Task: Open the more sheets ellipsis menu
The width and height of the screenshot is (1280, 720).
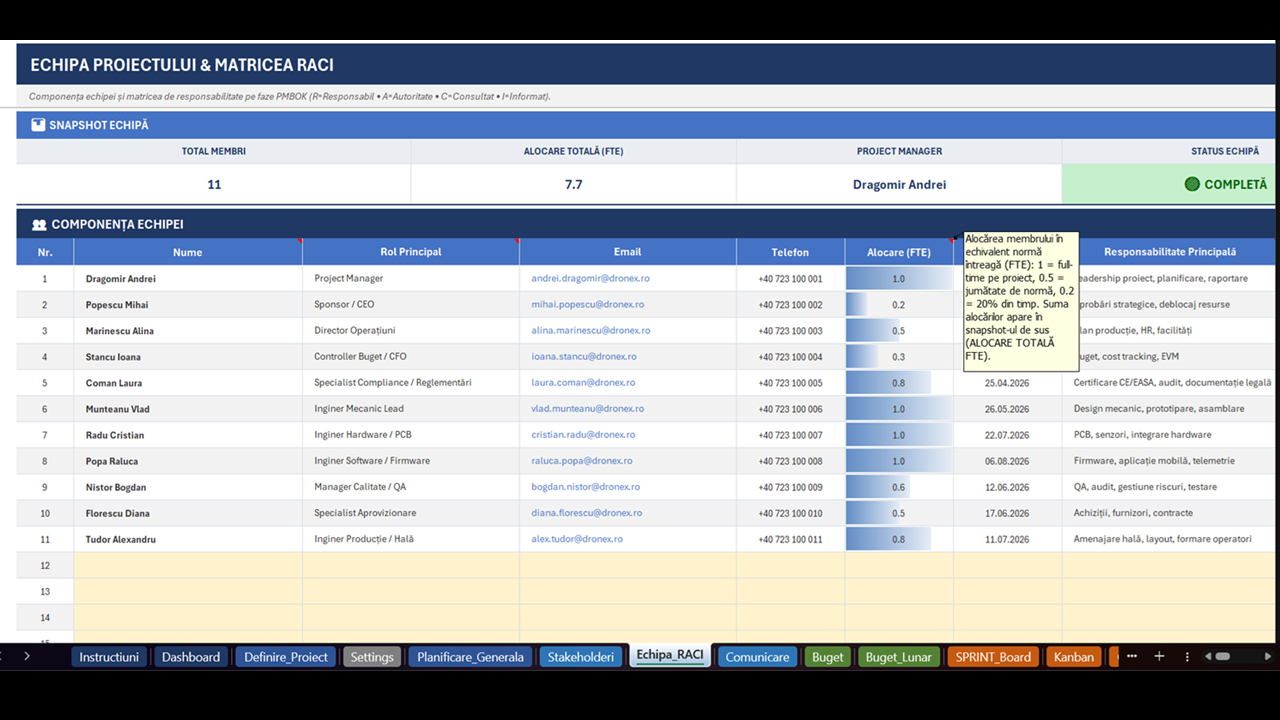Action: point(1132,657)
